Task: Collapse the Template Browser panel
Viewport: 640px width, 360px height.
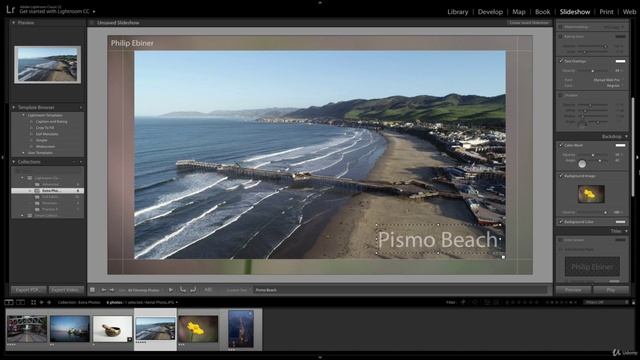Action: click(13, 107)
